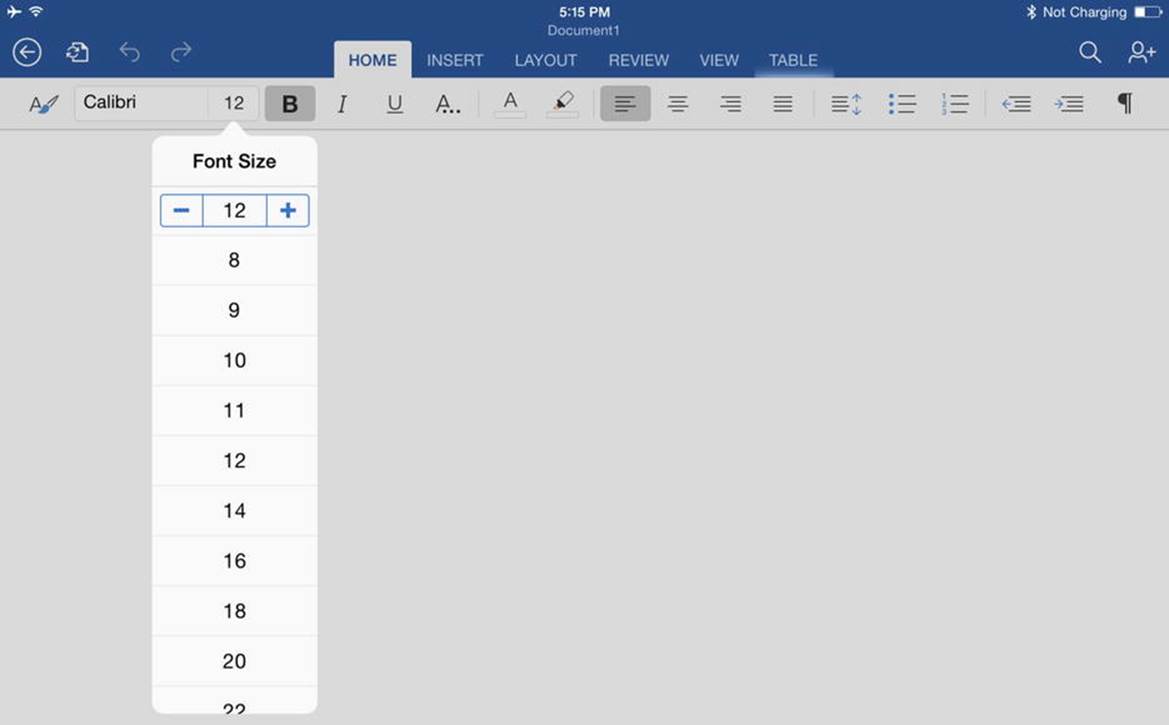Toggle Underline formatting

pyautogui.click(x=395, y=104)
